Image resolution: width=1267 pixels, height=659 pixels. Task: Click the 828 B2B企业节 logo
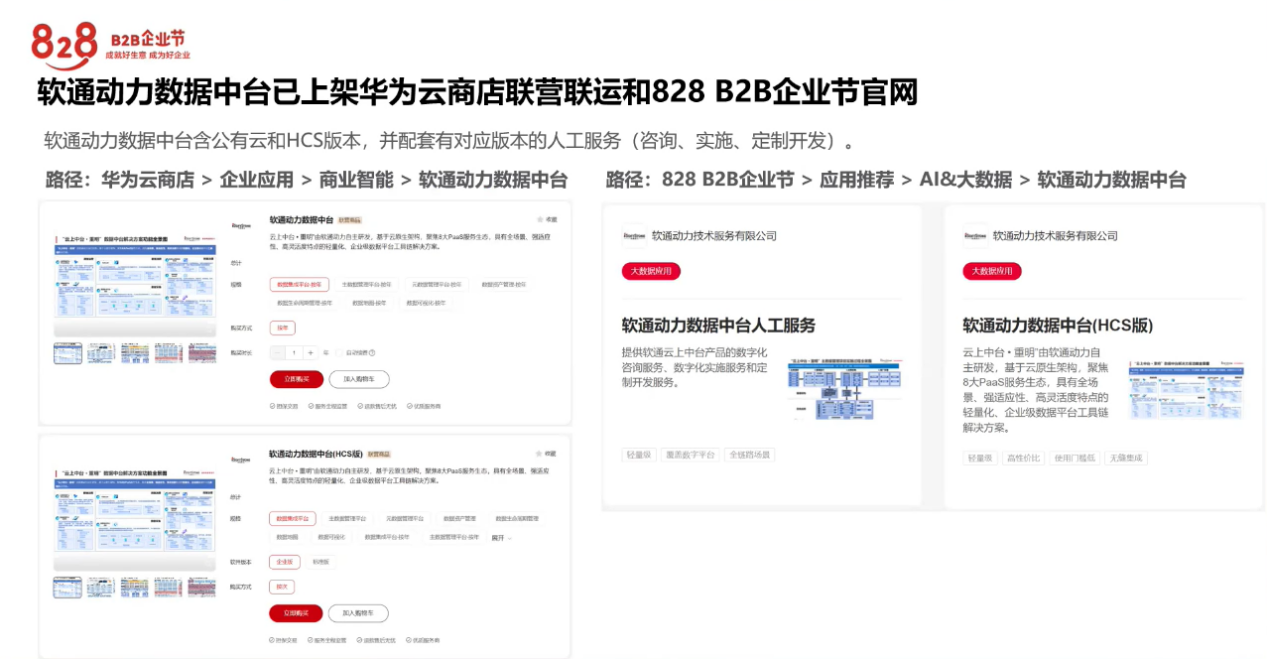tap(110, 44)
